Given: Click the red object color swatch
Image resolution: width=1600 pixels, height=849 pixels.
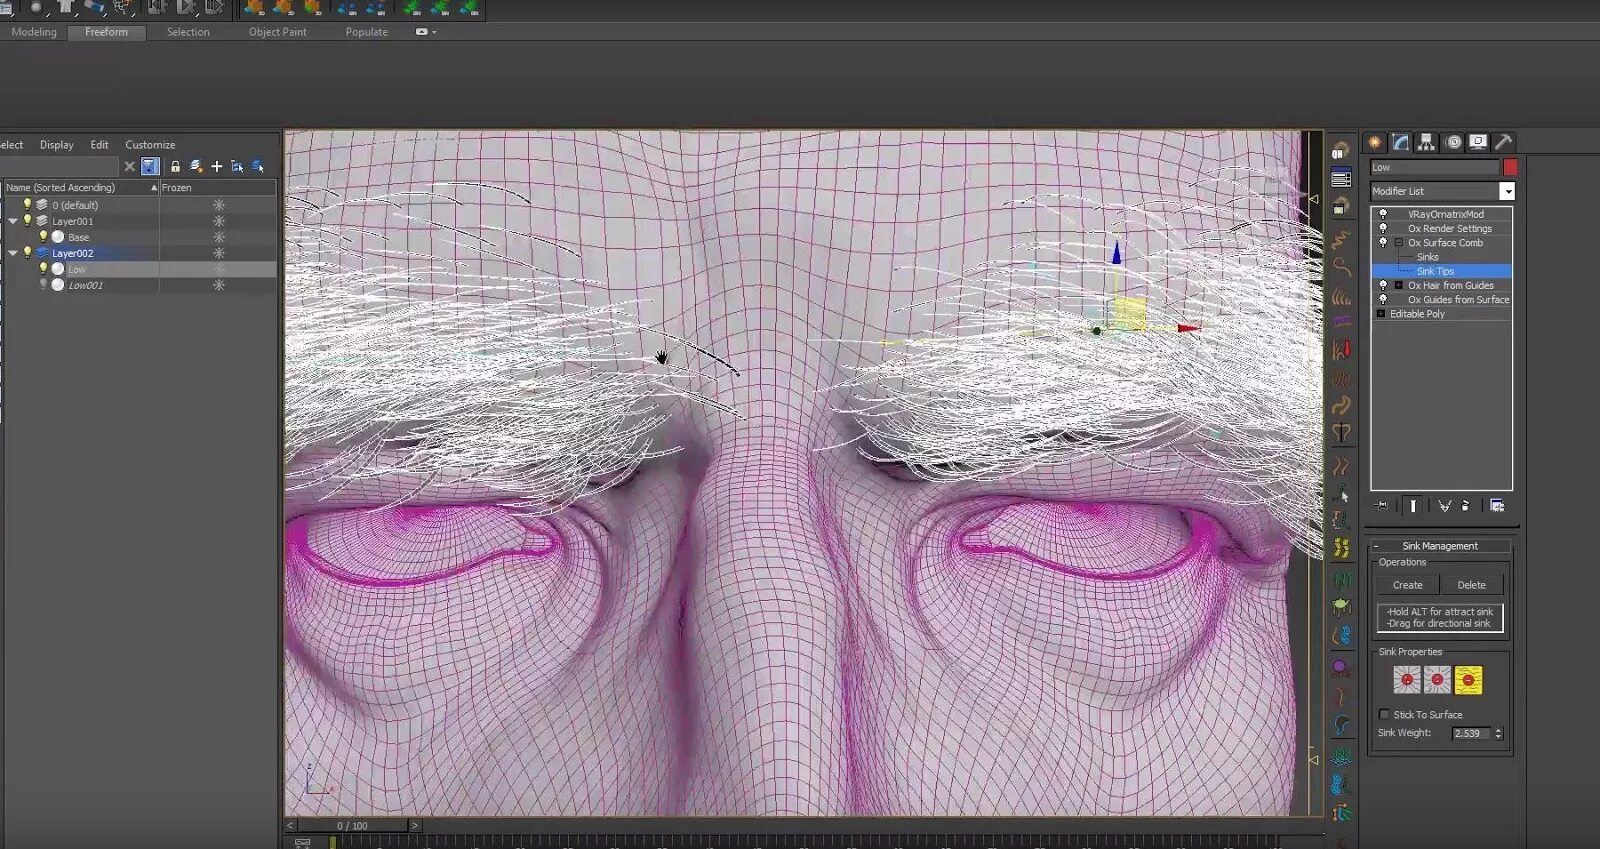Looking at the screenshot, I should (1510, 167).
